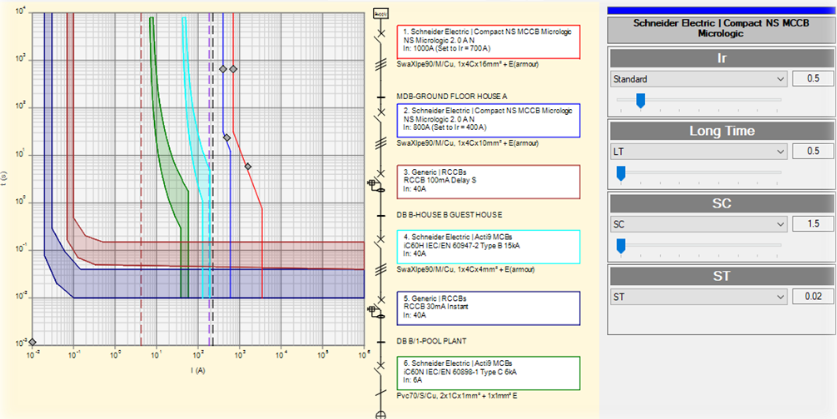Click the Ir section header
This screenshot has height=419, width=837.
coord(722,59)
